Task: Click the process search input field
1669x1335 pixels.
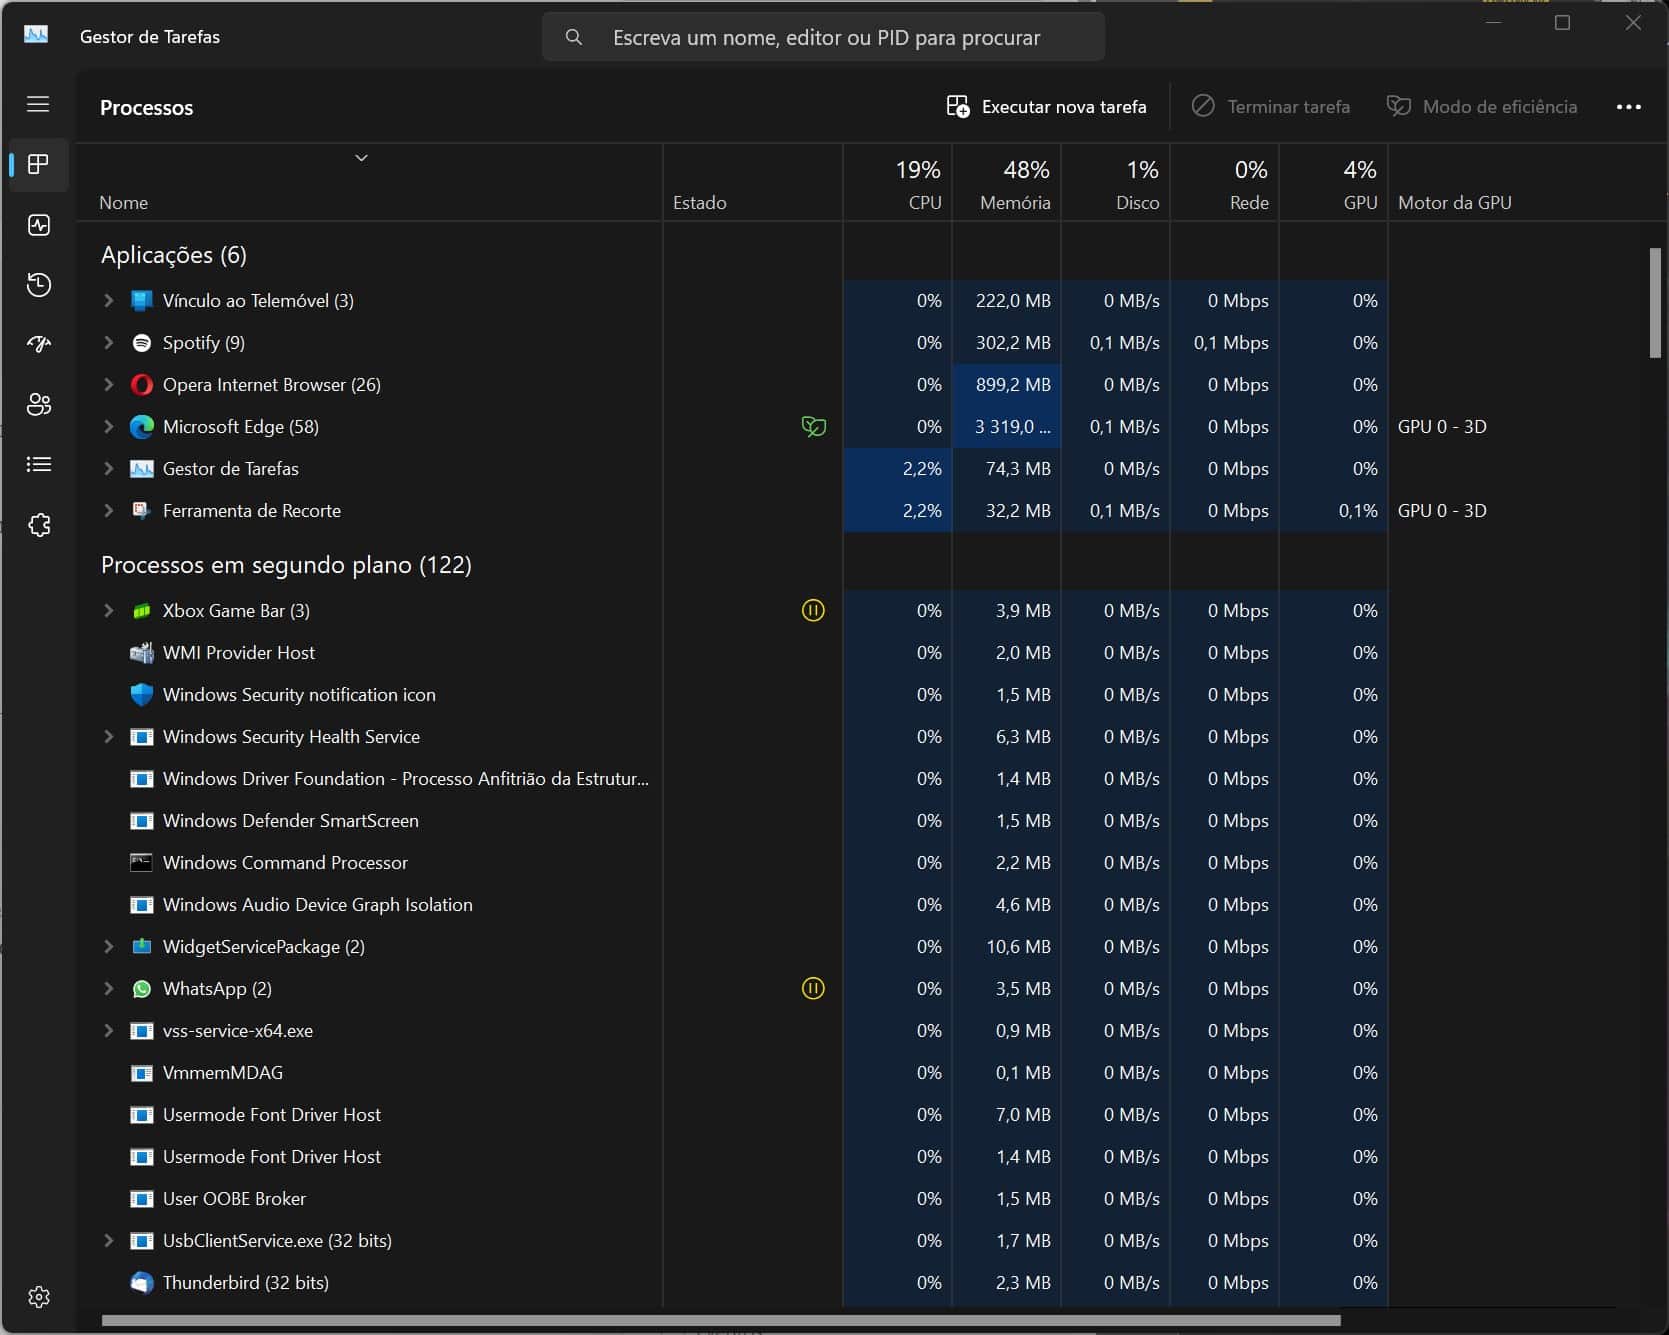Action: (825, 38)
